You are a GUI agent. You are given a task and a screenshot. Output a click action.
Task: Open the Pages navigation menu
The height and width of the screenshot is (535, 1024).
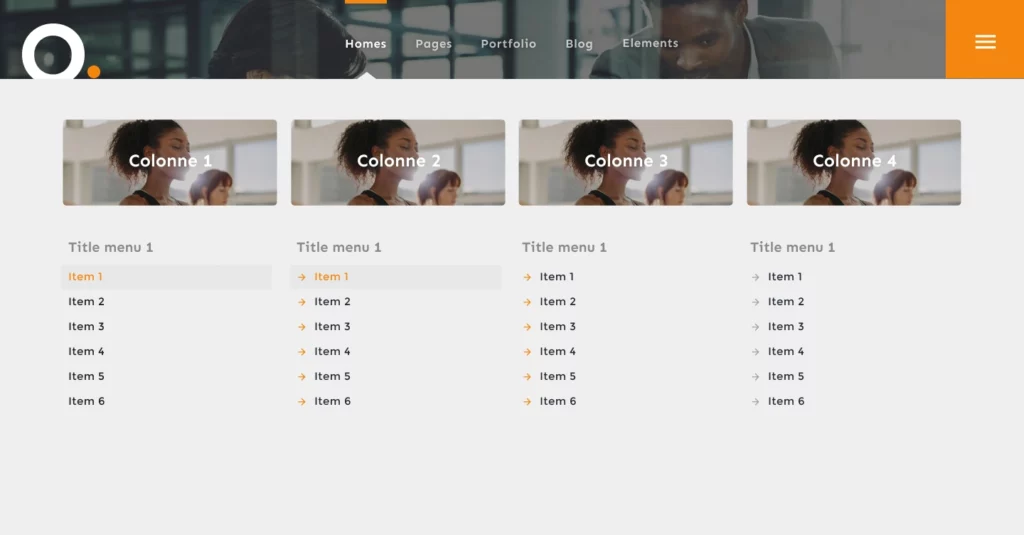pos(433,44)
